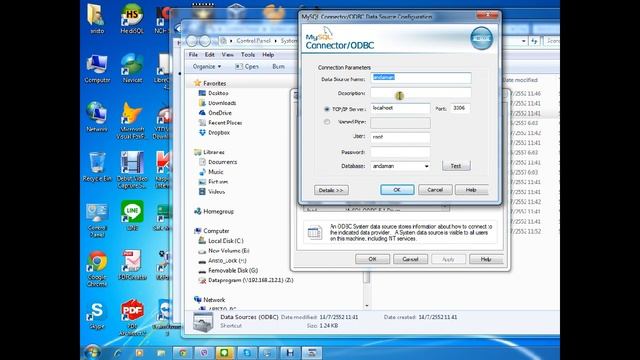Collapse the Favorites group in Explorer sidebar
Screen dimensions: 640x360
click(215, 83)
